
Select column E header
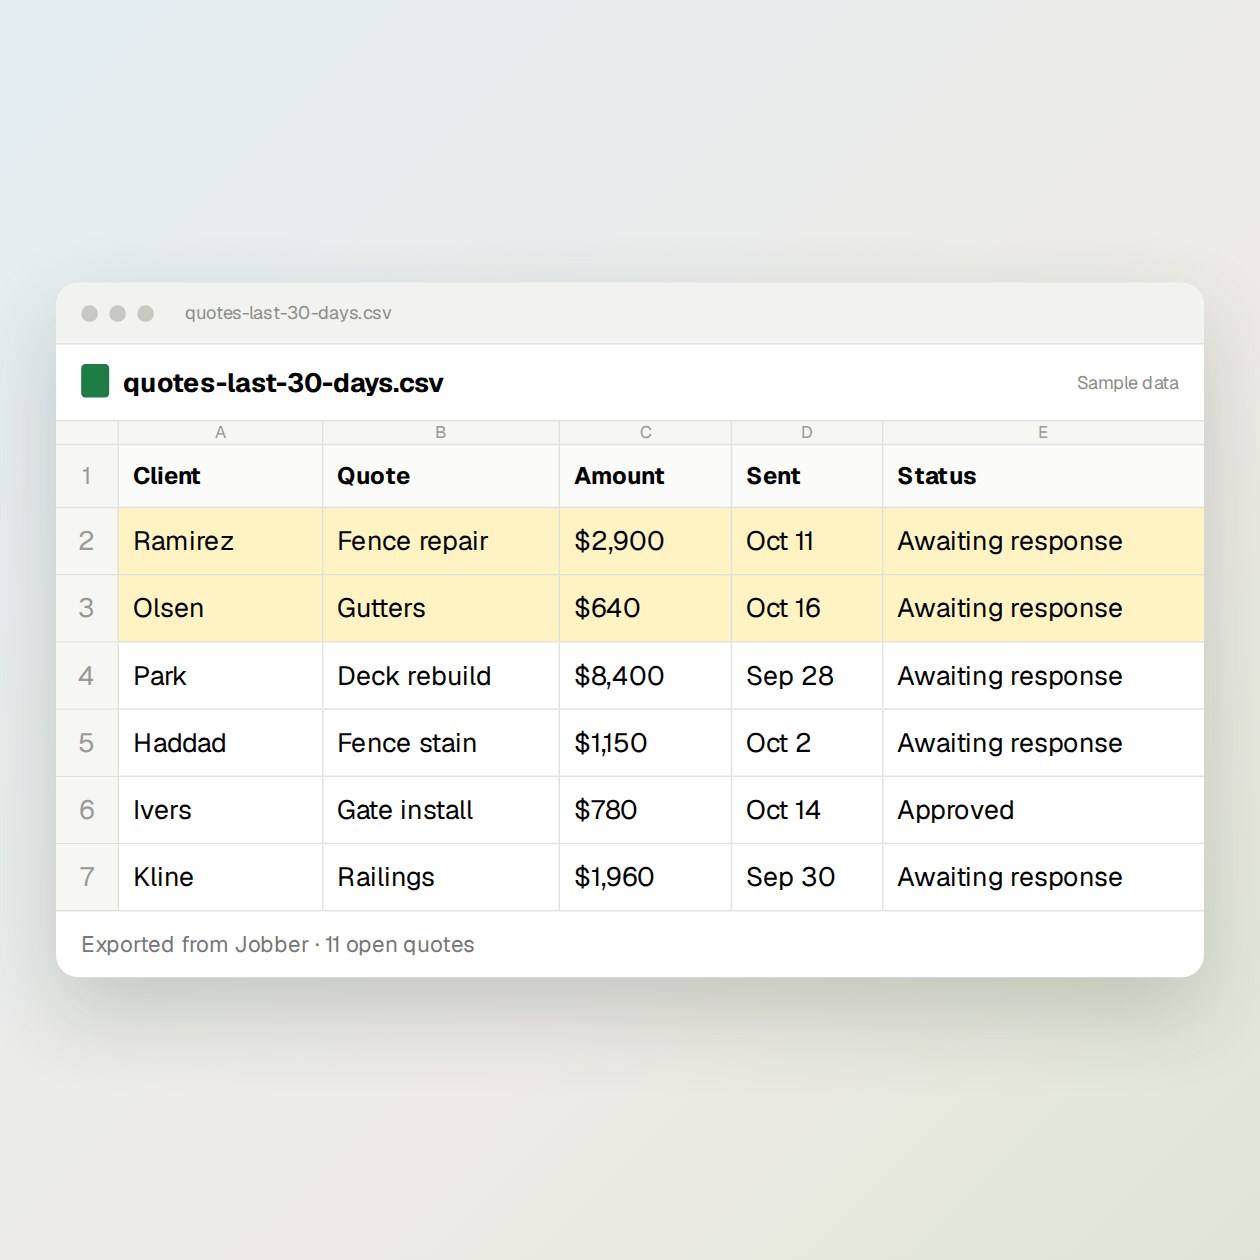point(1043,432)
